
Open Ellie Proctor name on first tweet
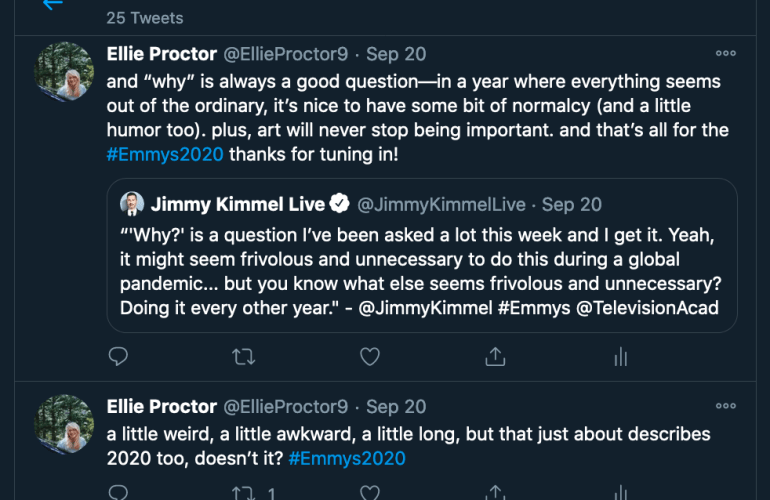tap(161, 53)
